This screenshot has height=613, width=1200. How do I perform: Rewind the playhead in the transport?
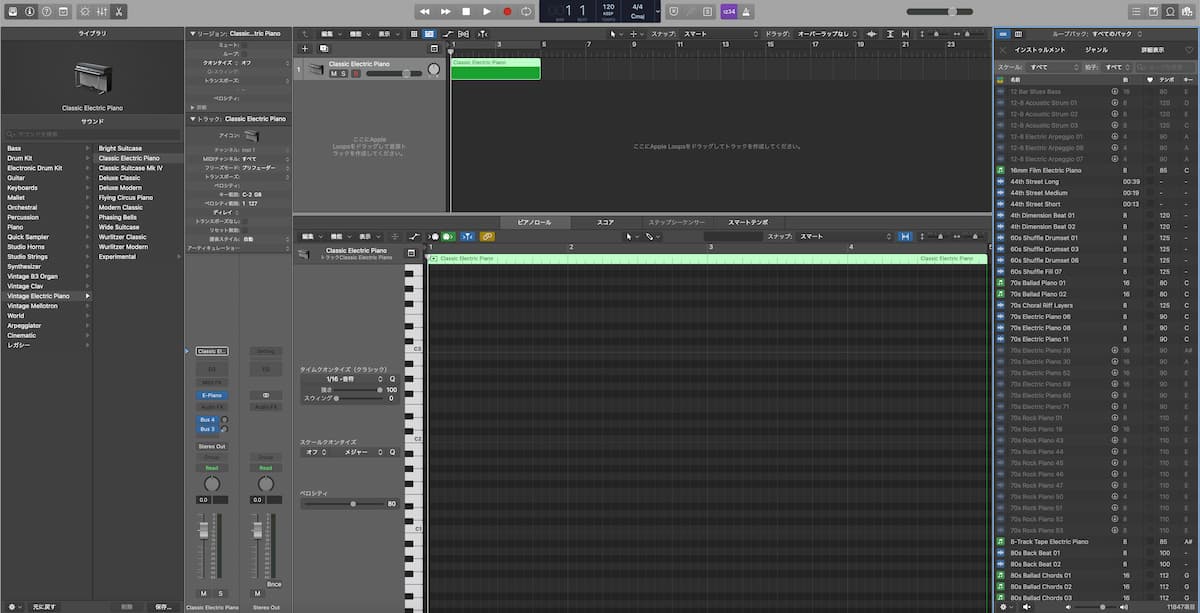pyautogui.click(x=424, y=11)
